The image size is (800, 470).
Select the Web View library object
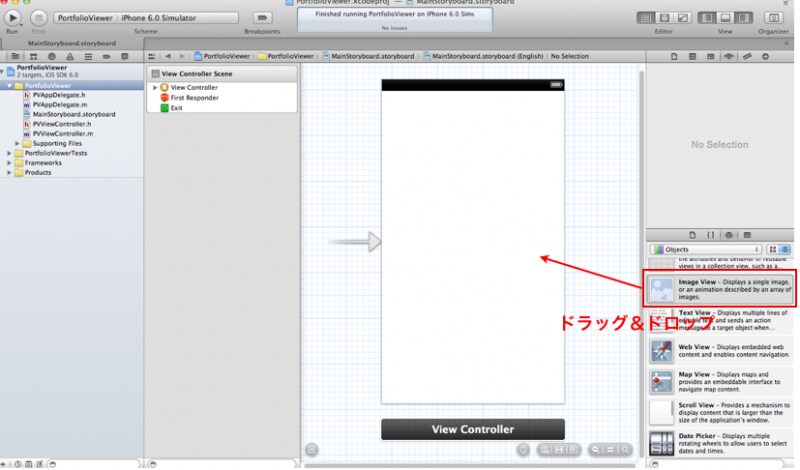720,351
